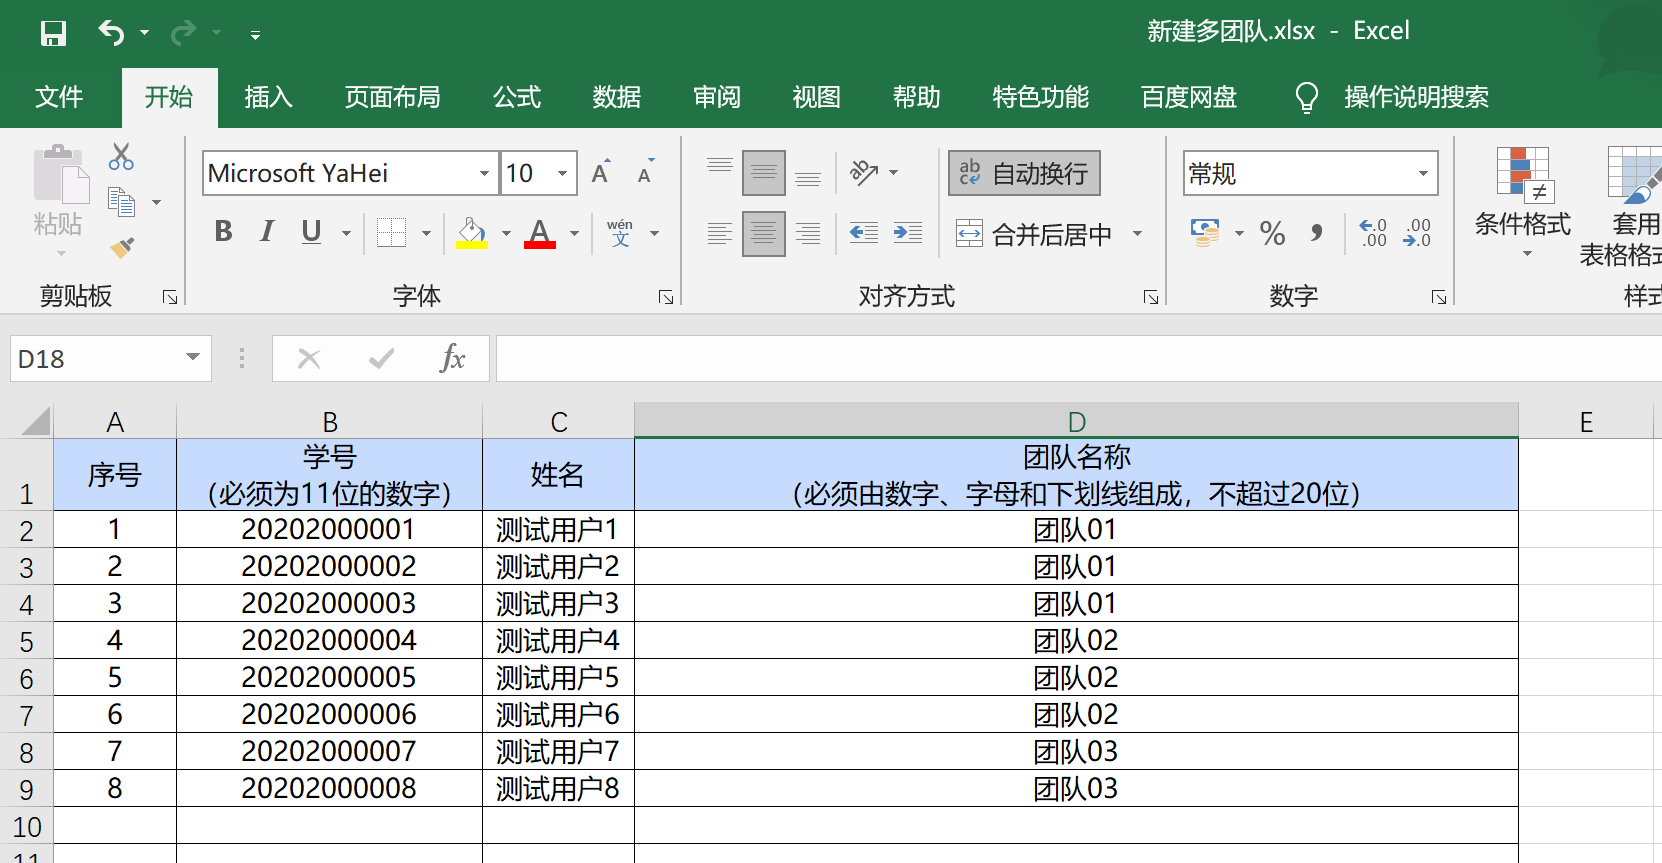
Task: Toggle middle vertical alignment
Action: coord(764,172)
